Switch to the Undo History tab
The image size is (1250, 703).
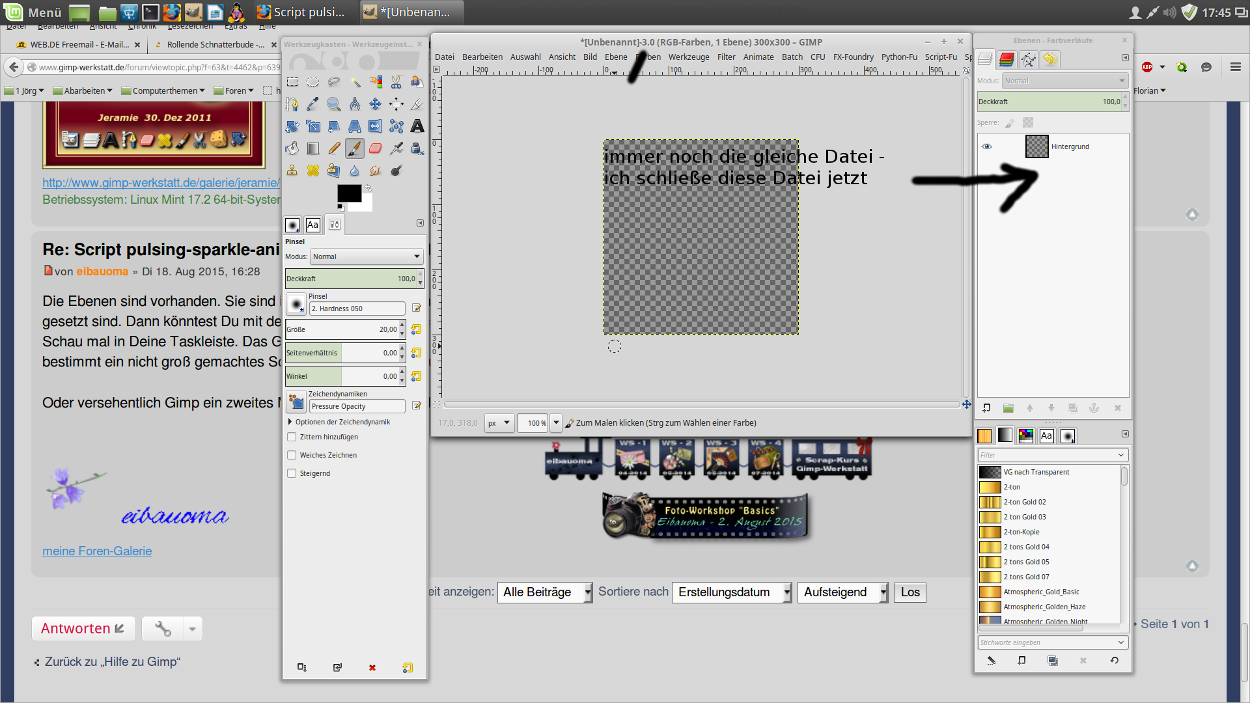click(x=1050, y=60)
